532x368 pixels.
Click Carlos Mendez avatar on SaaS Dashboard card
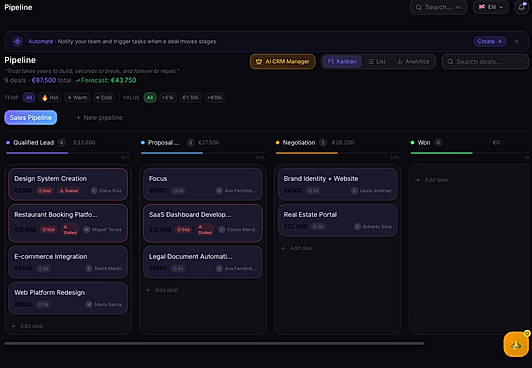point(222,230)
